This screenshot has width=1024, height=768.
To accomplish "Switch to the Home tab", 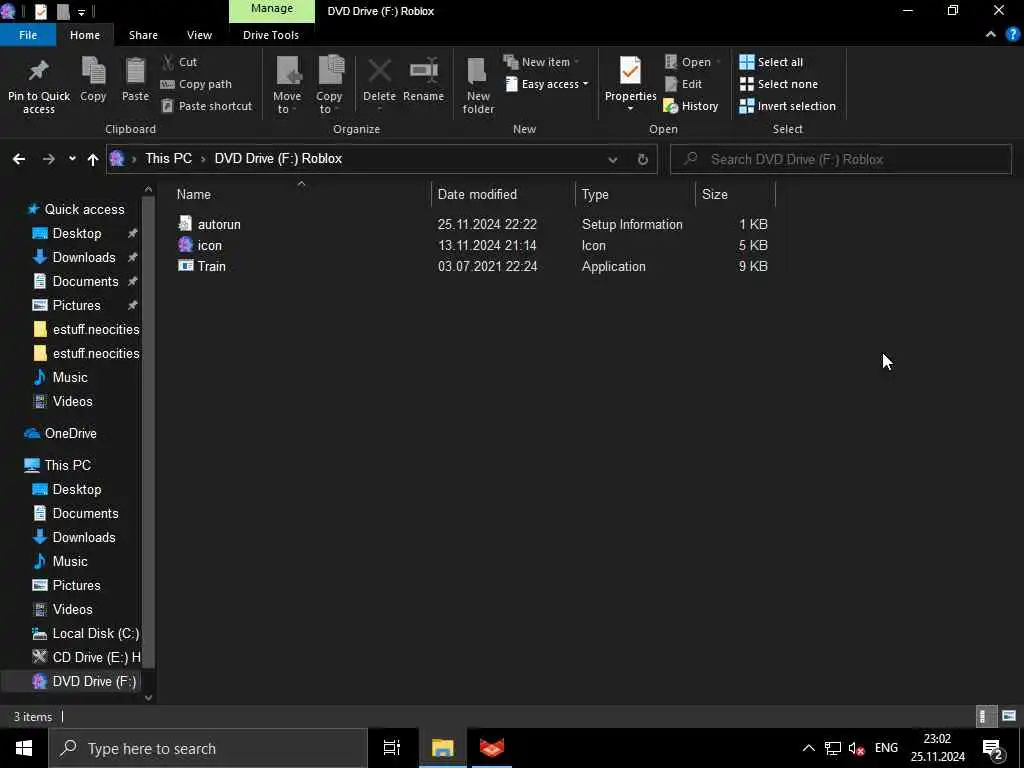I will coord(85,35).
